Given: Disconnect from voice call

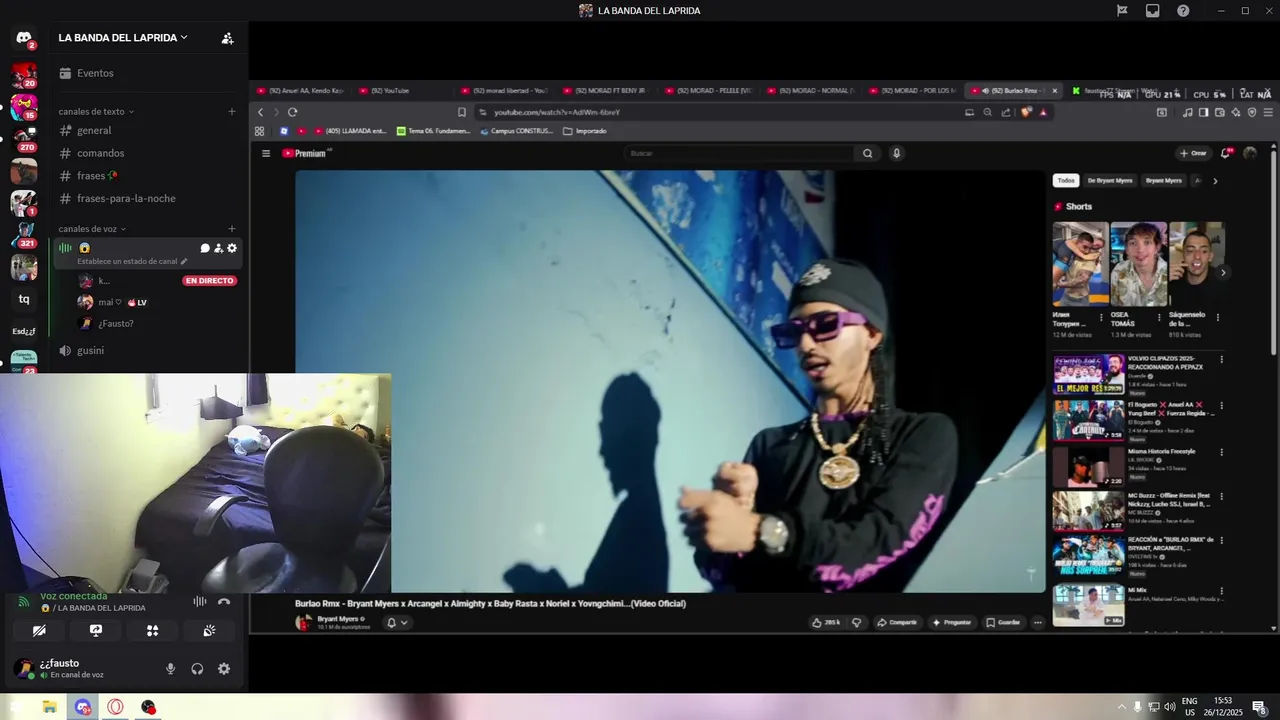Looking at the screenshot, I should 224,602.
